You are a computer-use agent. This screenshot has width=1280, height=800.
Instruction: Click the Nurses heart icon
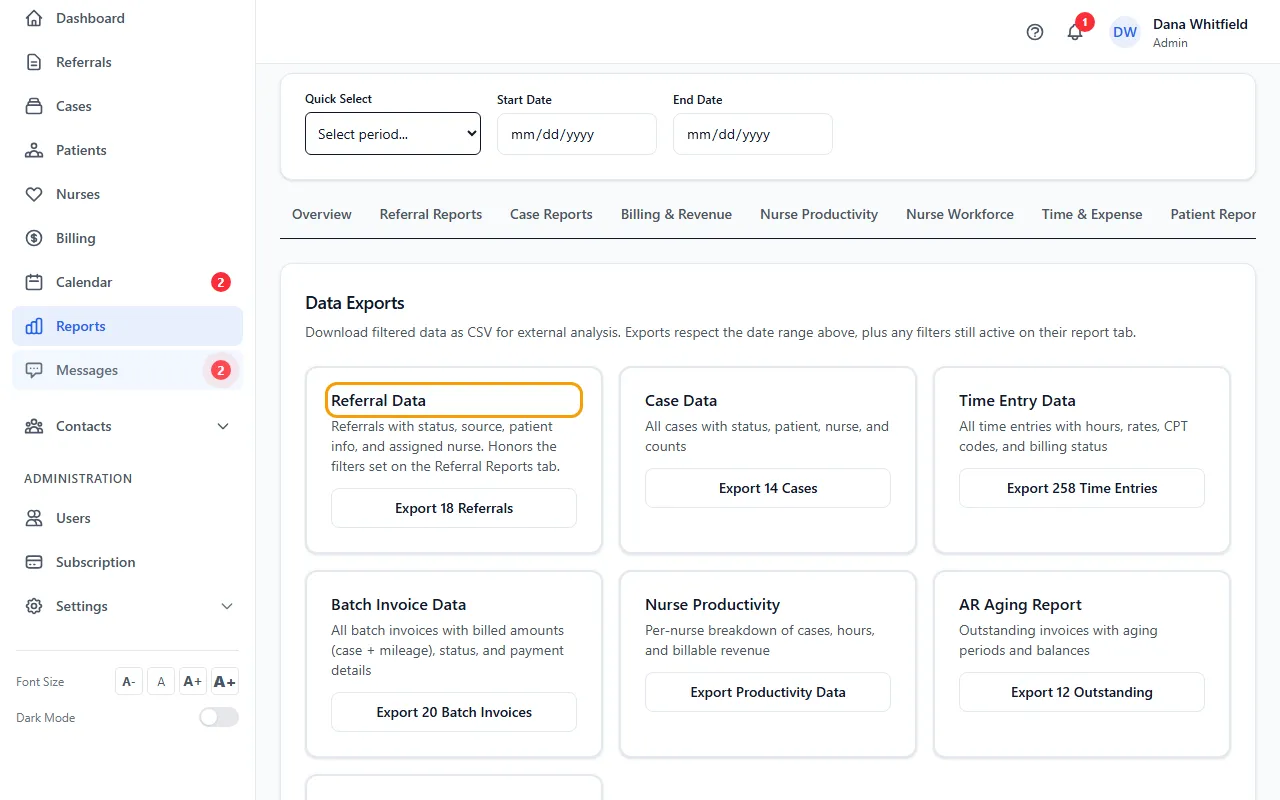pyautogui.click(x=34, y=194)
